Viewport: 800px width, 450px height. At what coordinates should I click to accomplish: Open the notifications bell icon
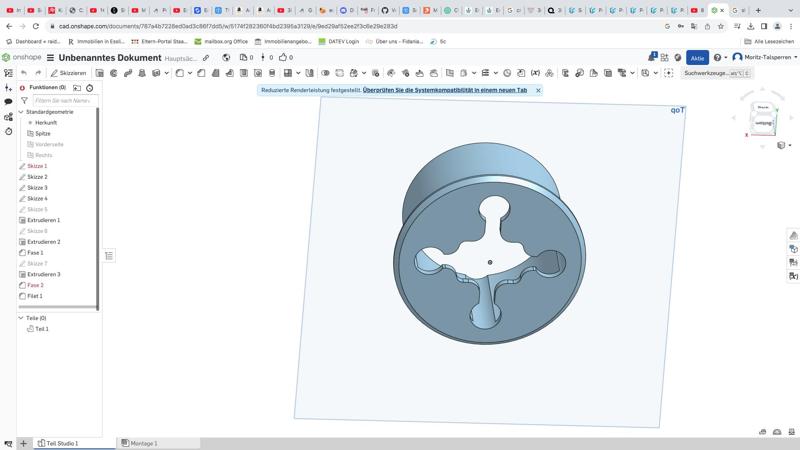tap(652, 57)
